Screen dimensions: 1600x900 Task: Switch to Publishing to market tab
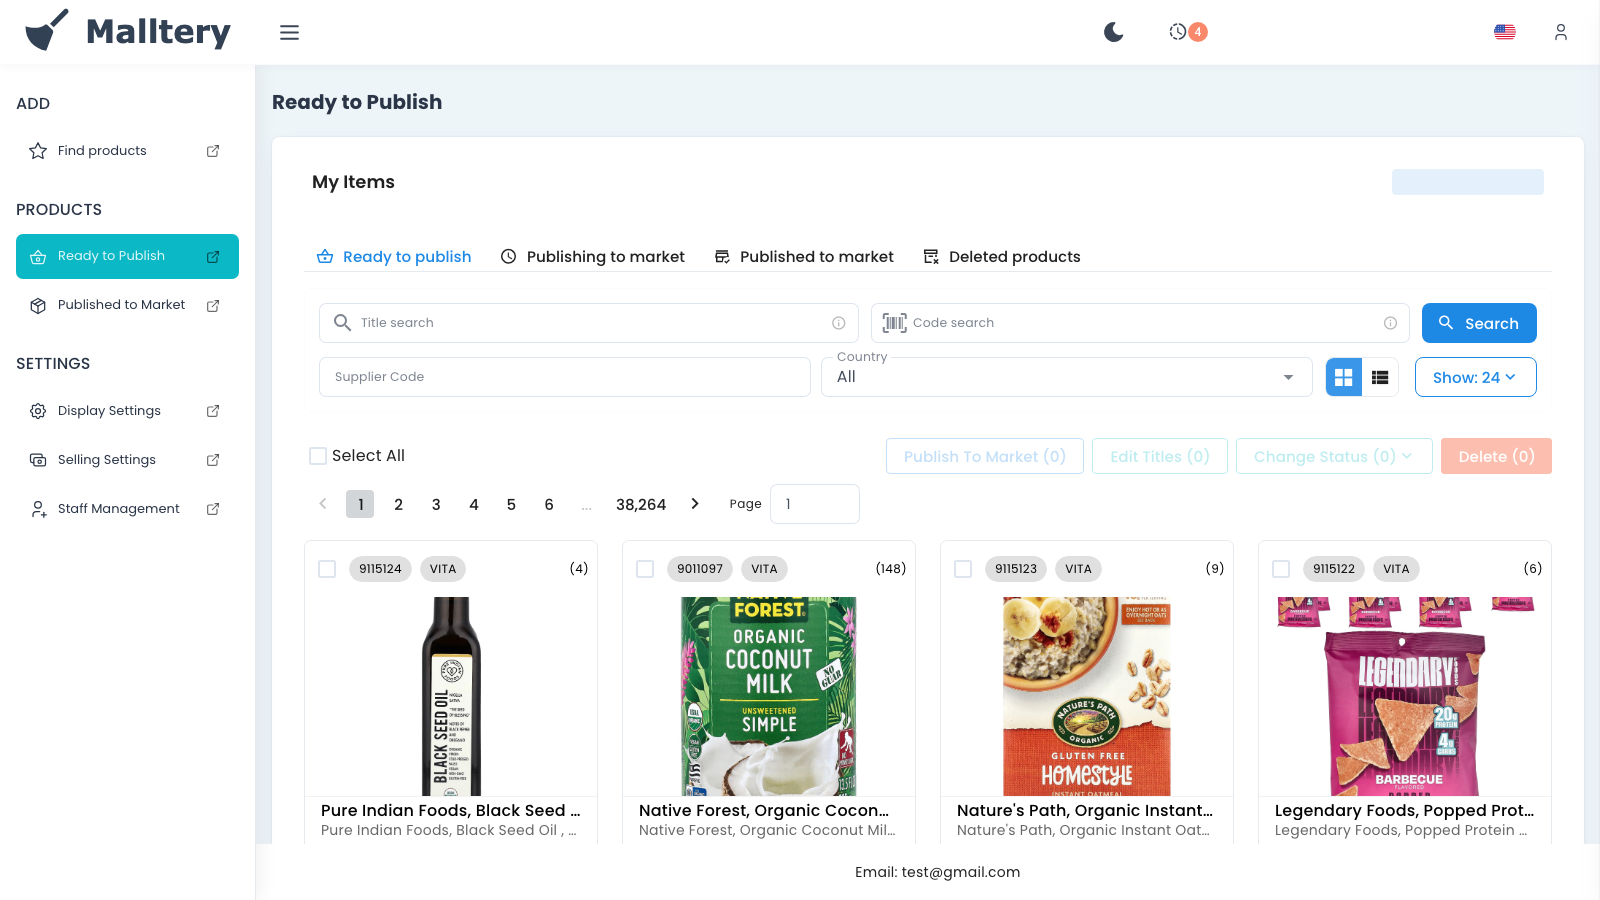[x=592, y=257]
